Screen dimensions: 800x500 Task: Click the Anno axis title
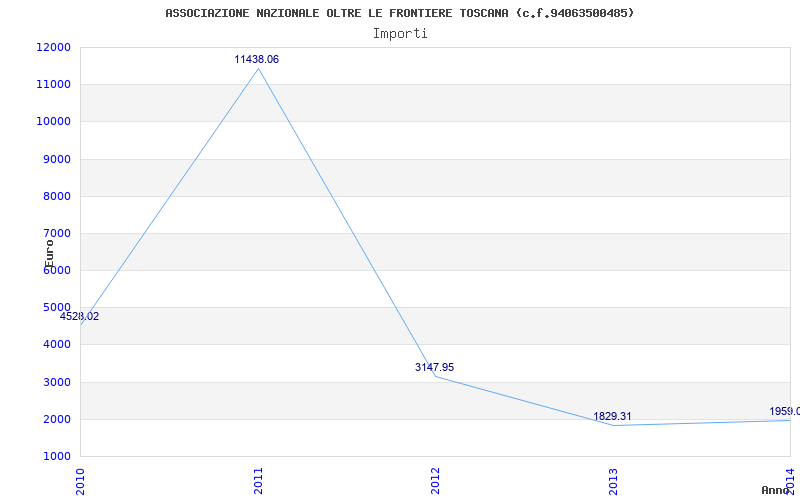pos(775,490)
